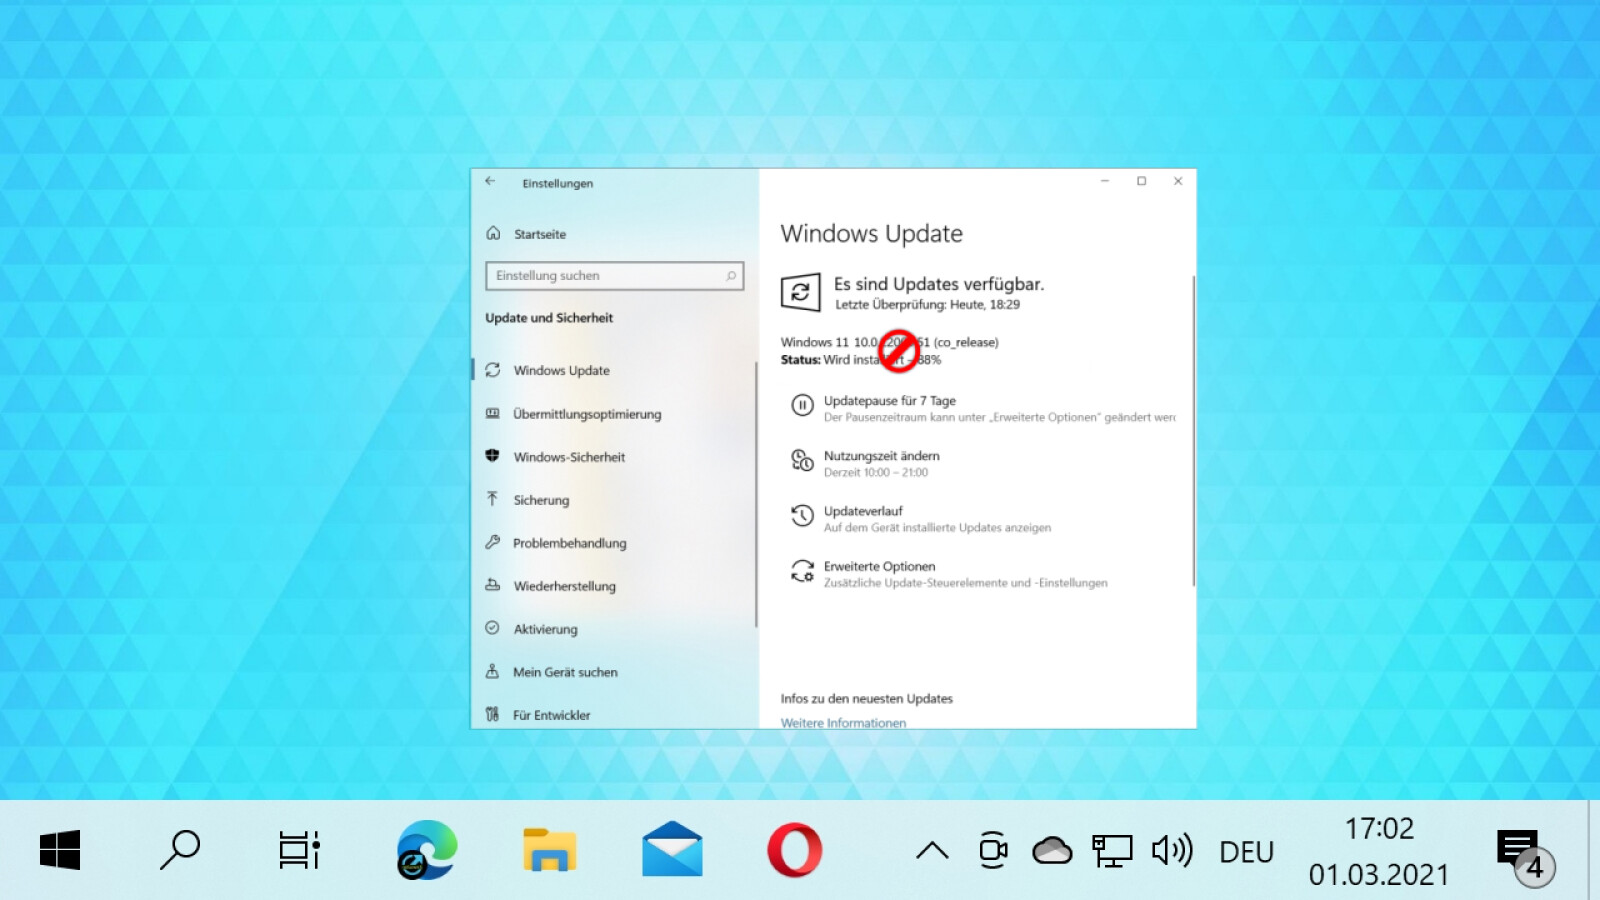Image resolution: width=1600 pixels, height=900 pixels.
Task: Switch input language DEU indicator
Action: click(1246, 852)
